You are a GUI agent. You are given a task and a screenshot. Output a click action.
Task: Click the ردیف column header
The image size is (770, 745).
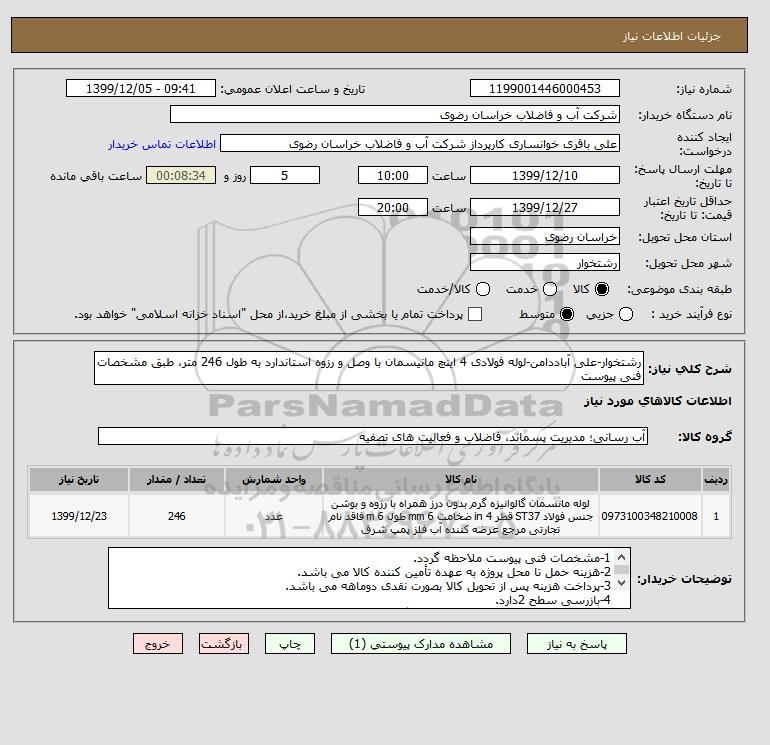tap(716, 479)
